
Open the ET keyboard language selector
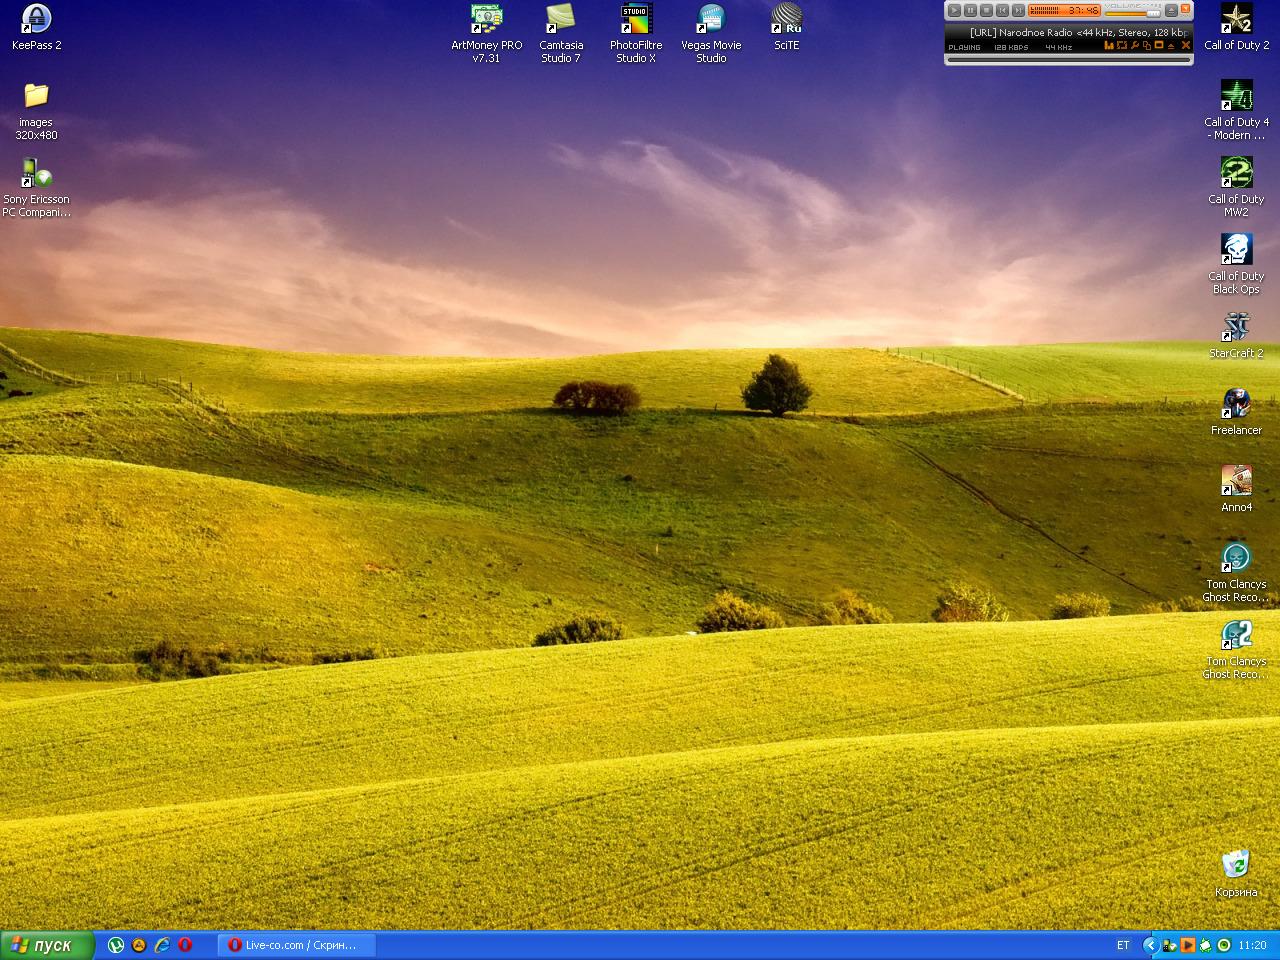point(1123,945)
